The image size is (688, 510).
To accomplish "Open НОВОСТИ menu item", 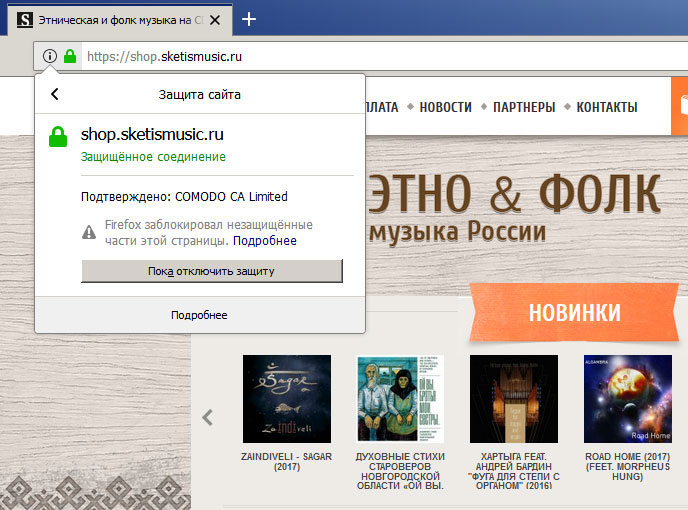I will coord(445,107).
